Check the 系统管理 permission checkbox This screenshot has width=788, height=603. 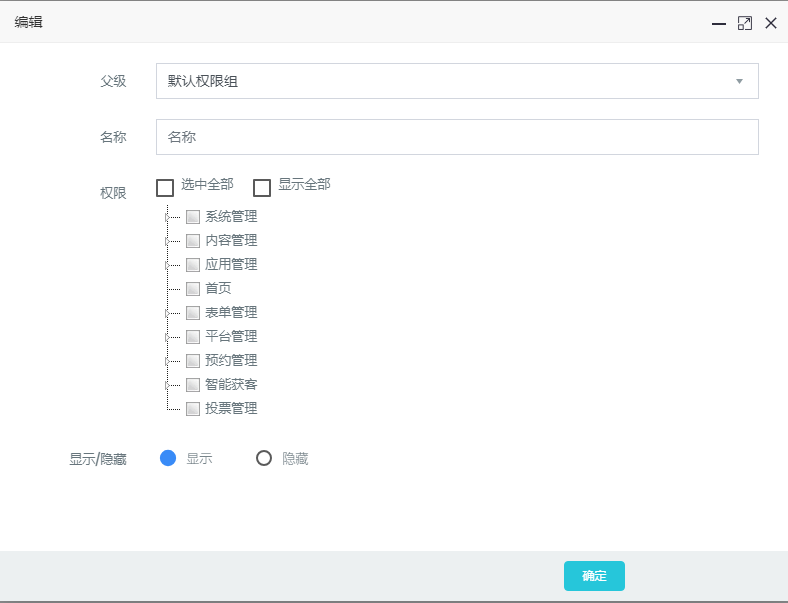click(193, 216)
